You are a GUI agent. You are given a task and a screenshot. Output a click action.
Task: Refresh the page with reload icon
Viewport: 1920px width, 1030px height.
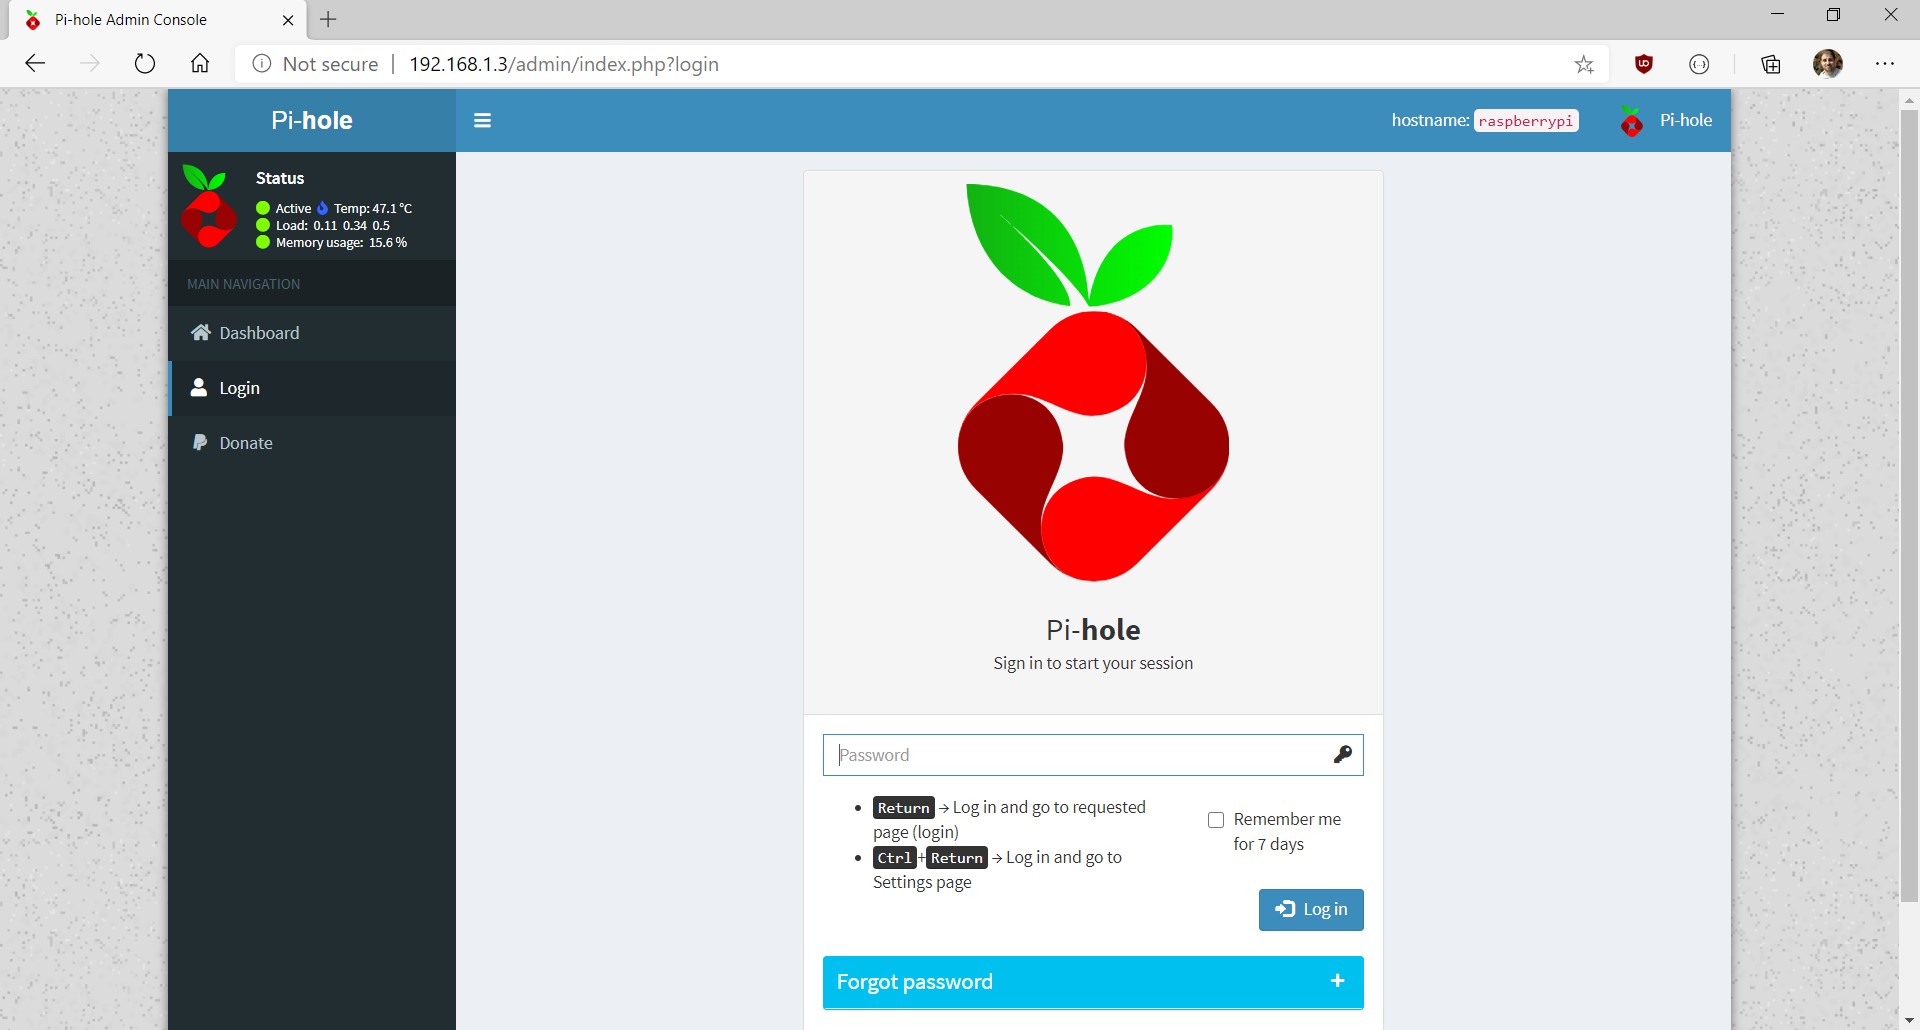pyautogui.click(x=145, y=64)
